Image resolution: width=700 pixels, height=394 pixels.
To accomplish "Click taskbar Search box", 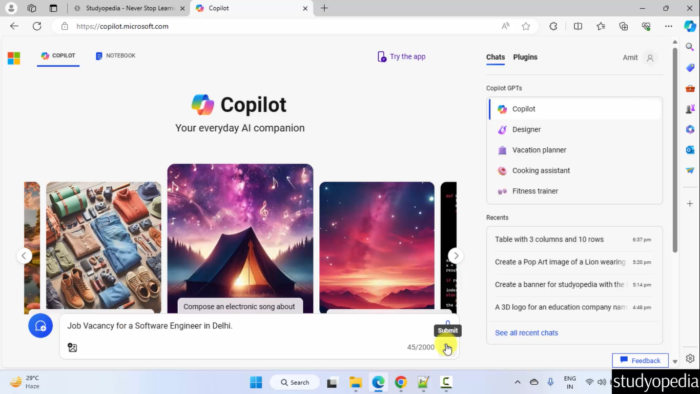I will tap(295, 382).
